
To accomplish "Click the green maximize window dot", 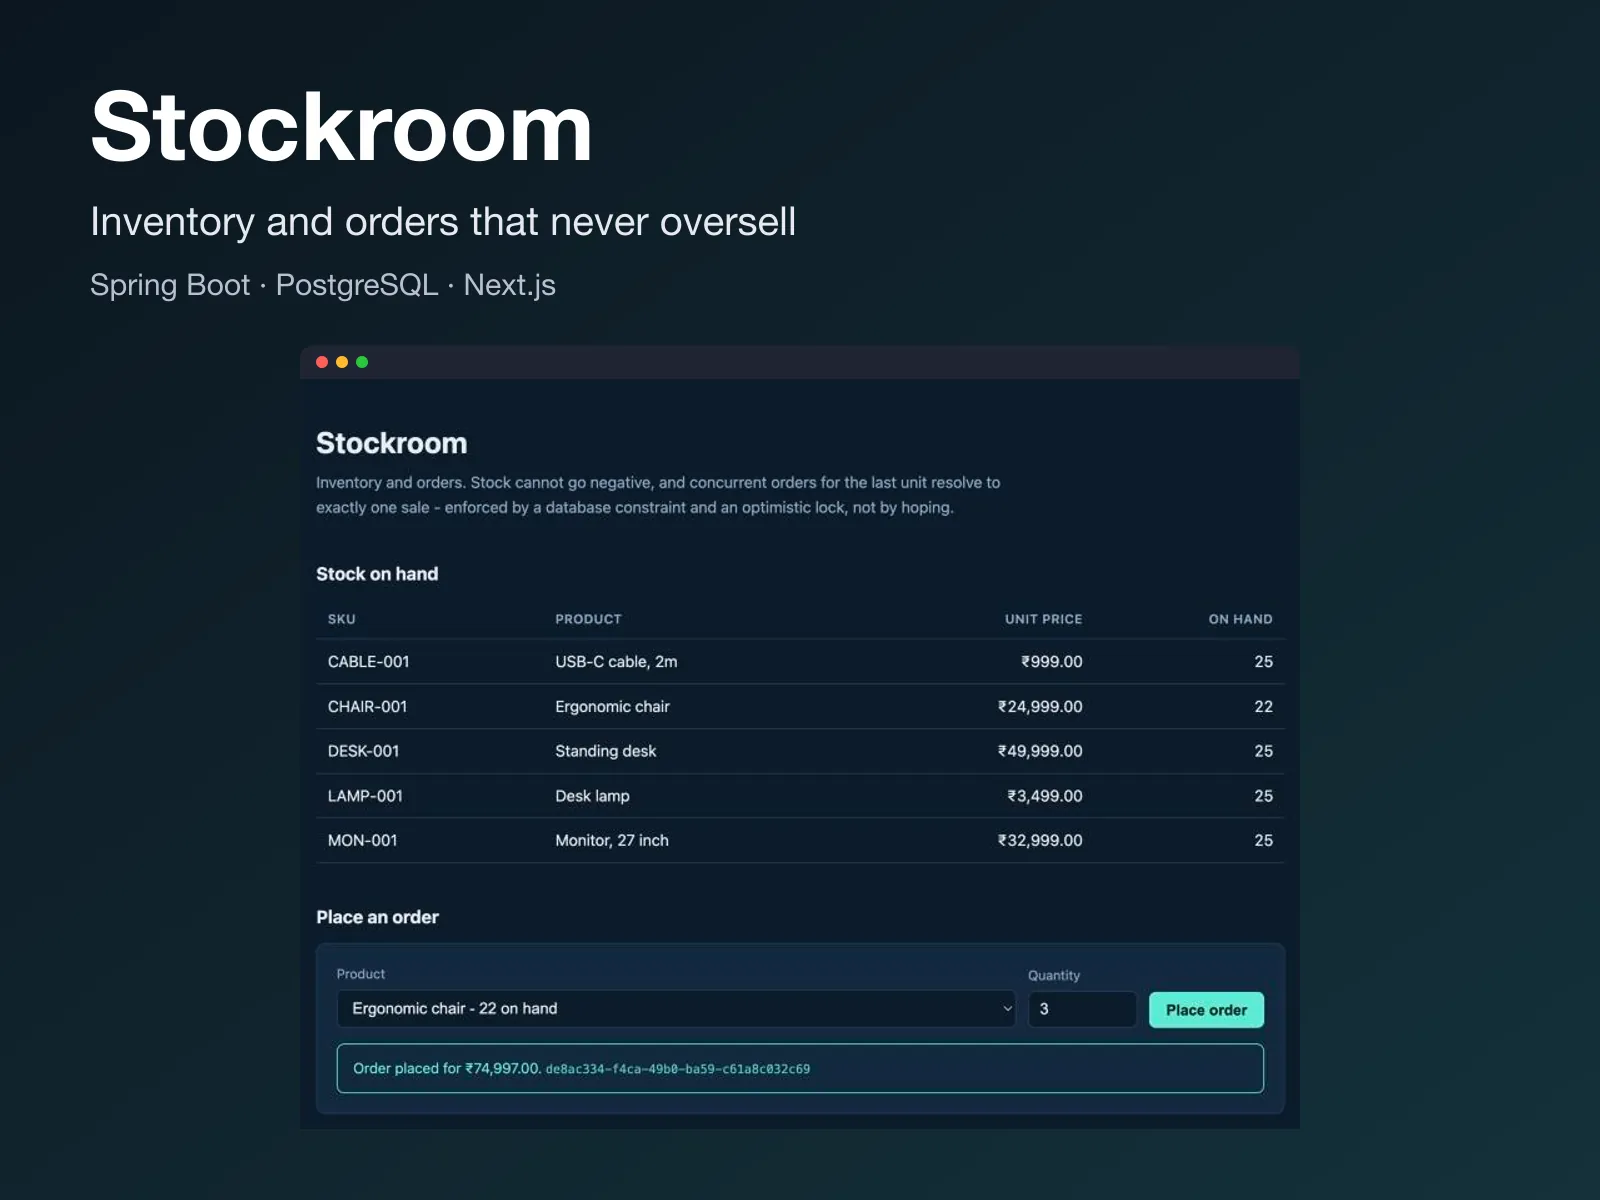I will [362, 362].
